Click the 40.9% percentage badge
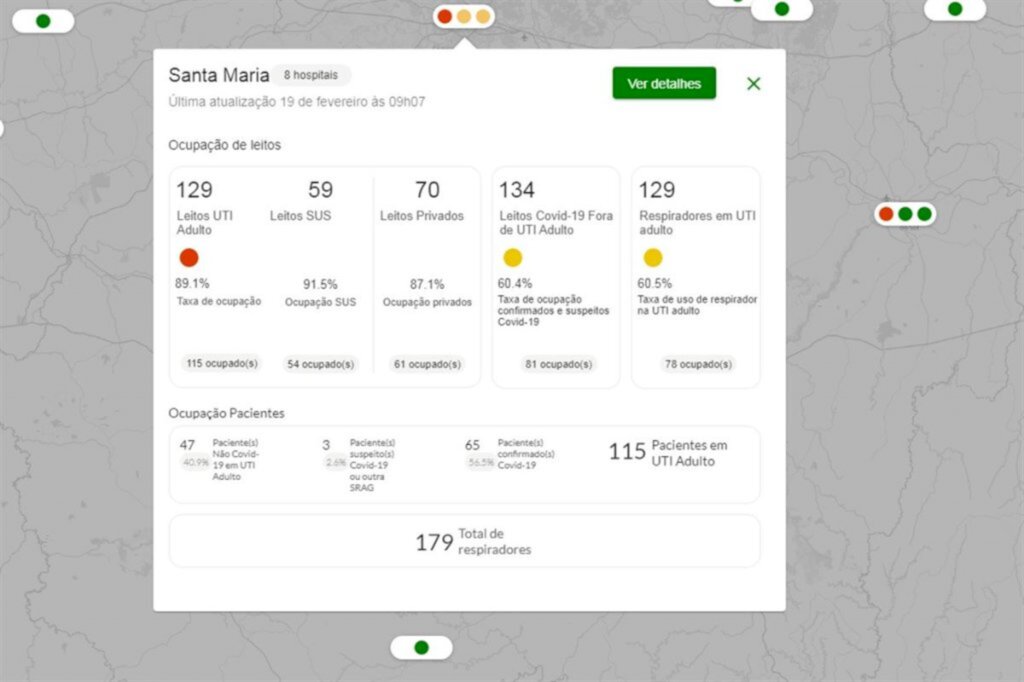Screen dimensions: 1024x682 pyautogui.click(x=195, y=463)
